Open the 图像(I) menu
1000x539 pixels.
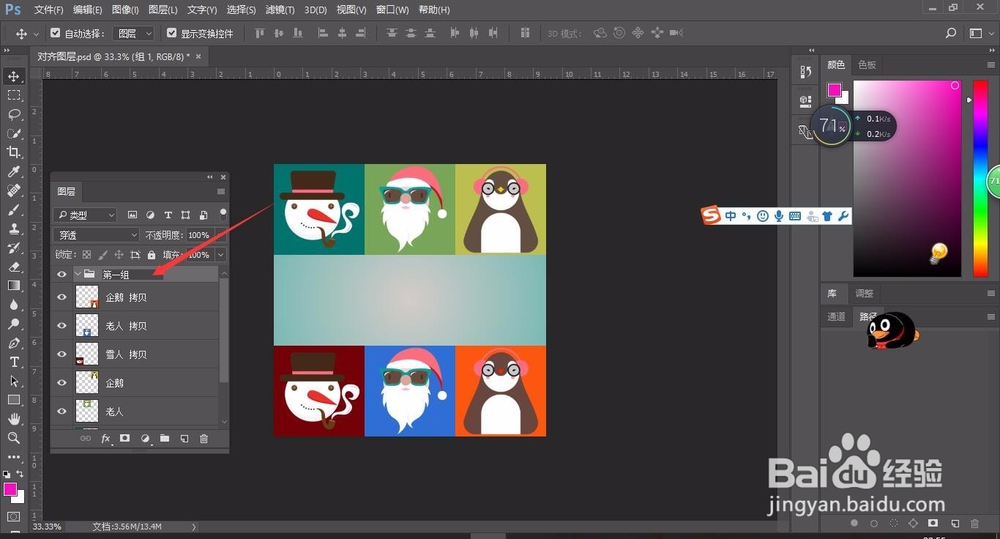(x=125, y=10)
